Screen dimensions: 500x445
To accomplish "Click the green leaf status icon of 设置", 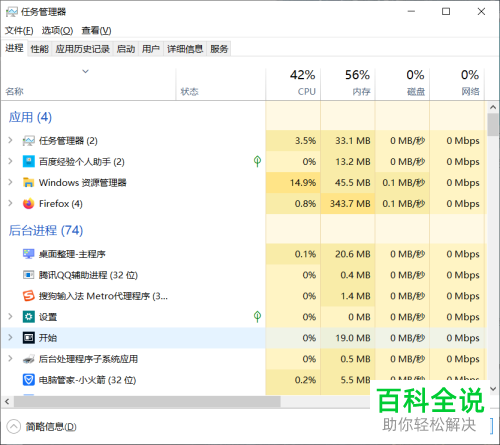I will point(257,316).
